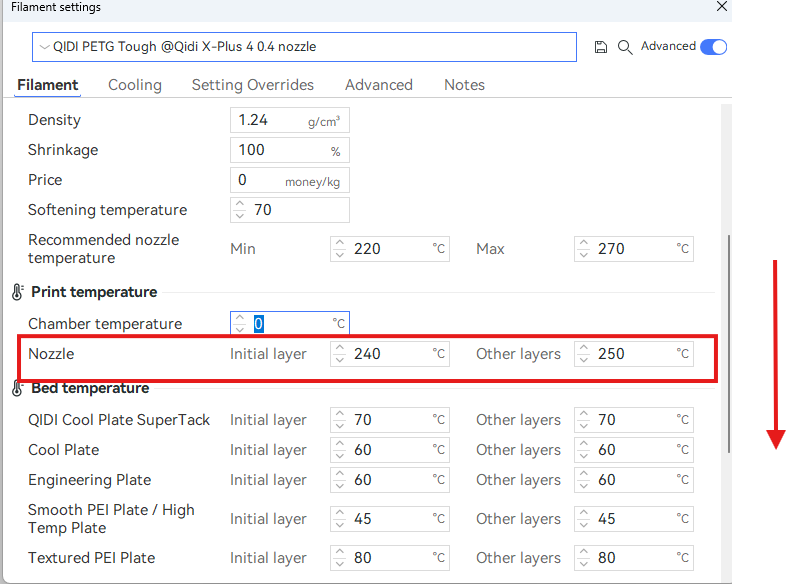This screenshot has width=786, height=584.
Task: Click the save preset floppy disk icon
Action: click(600, 47)
